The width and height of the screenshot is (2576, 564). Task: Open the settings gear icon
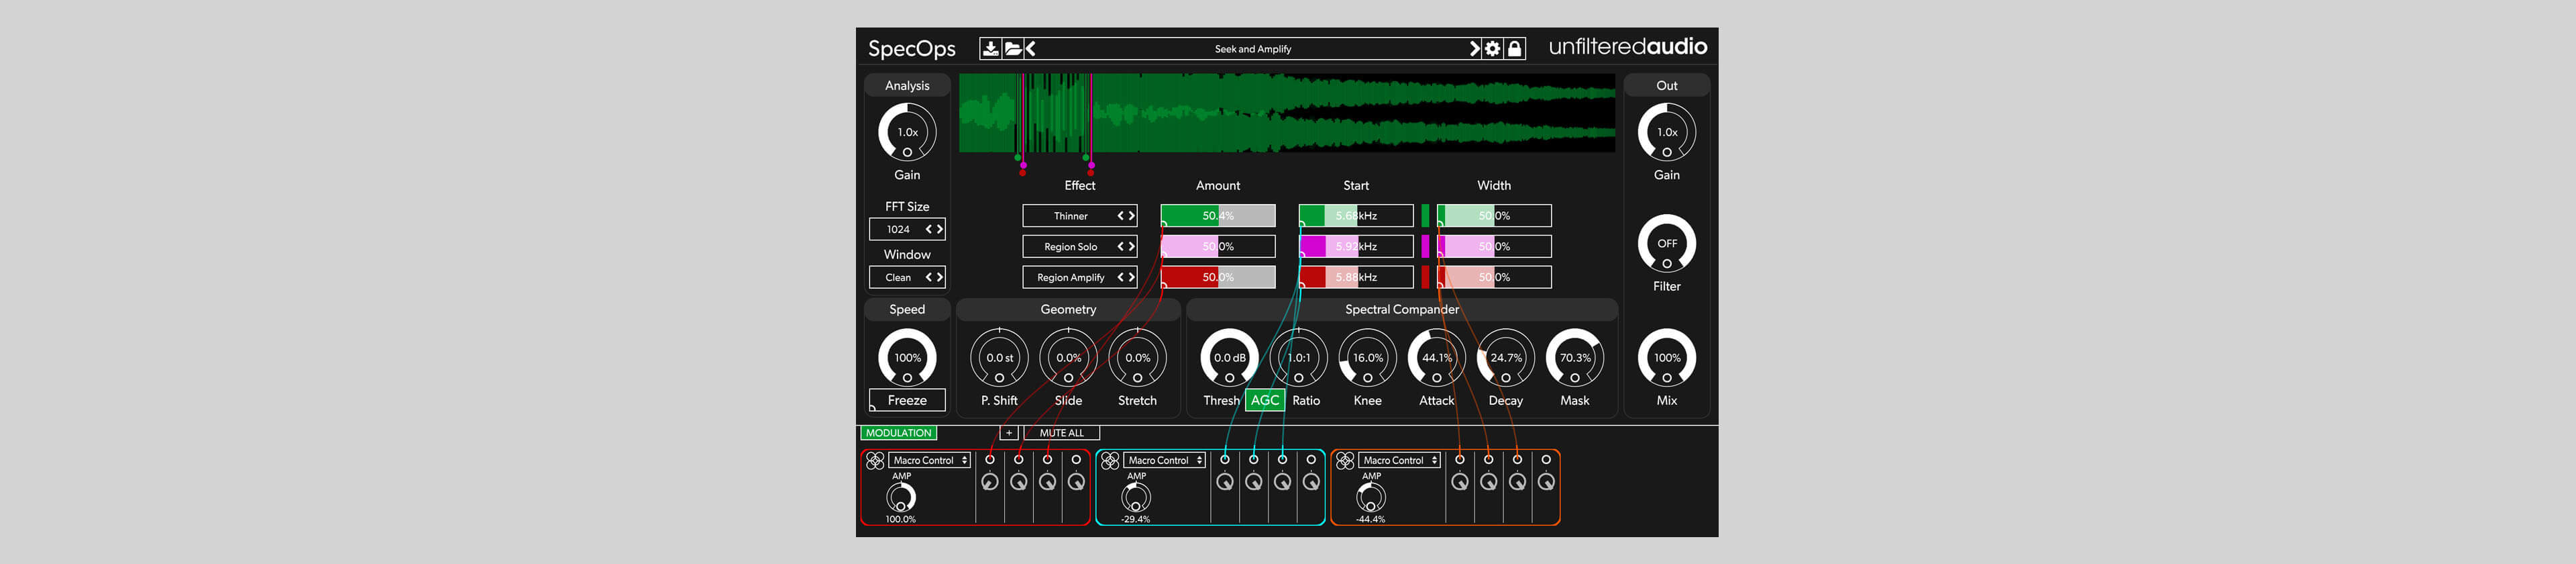coord(1492,49)
